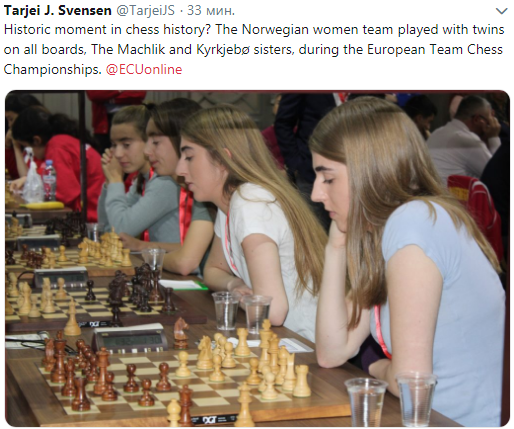The image size is (514, 429).
Task: Open the @ECUonline mention link
Action: click(x=144, y=69)
